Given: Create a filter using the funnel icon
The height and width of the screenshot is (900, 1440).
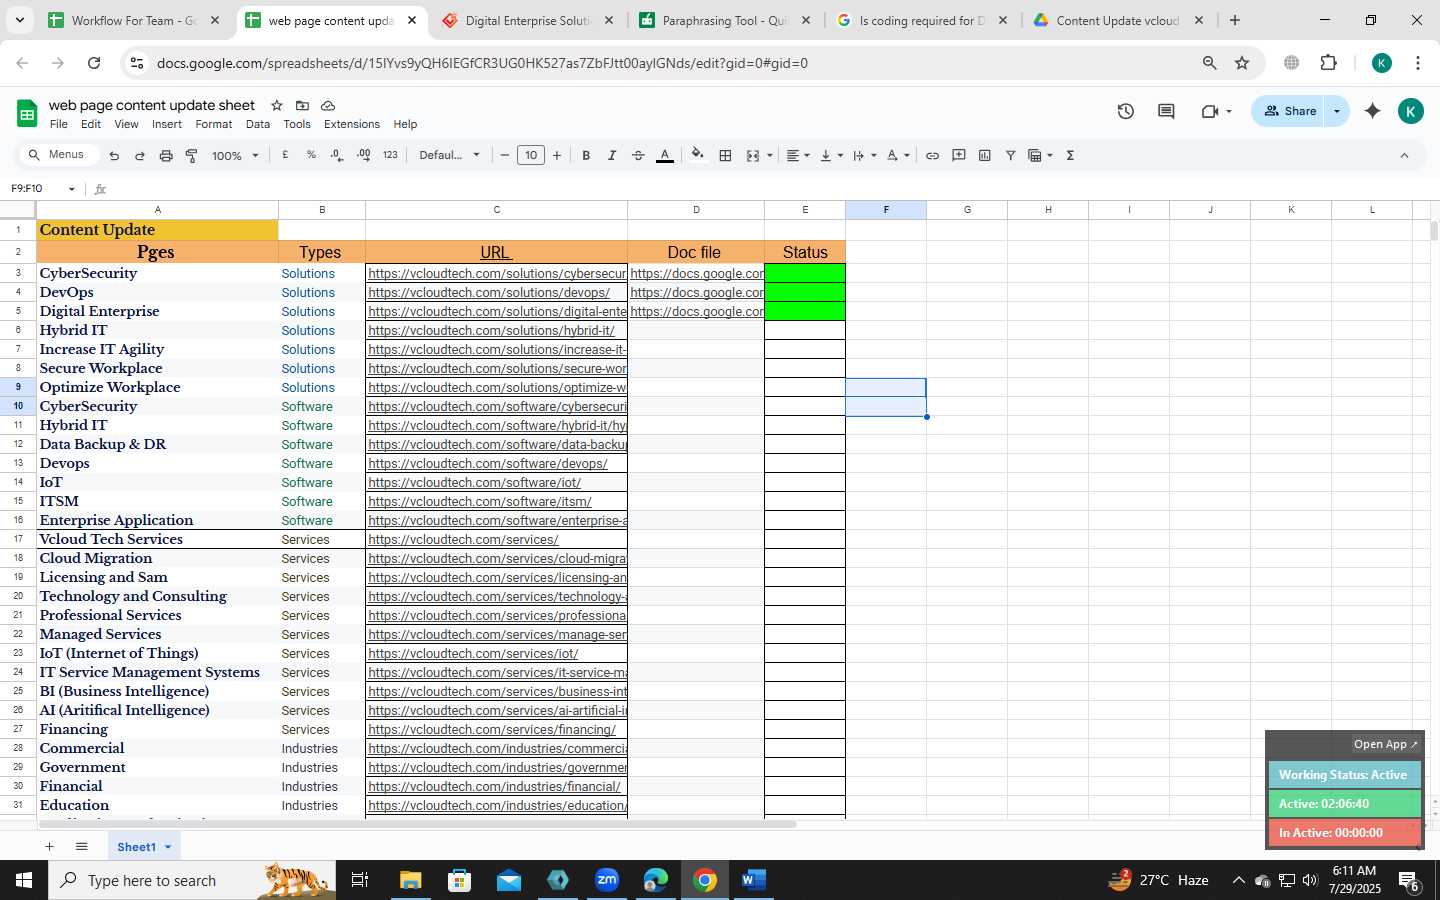Looking at the screenshot, I should click(1011, 155).
